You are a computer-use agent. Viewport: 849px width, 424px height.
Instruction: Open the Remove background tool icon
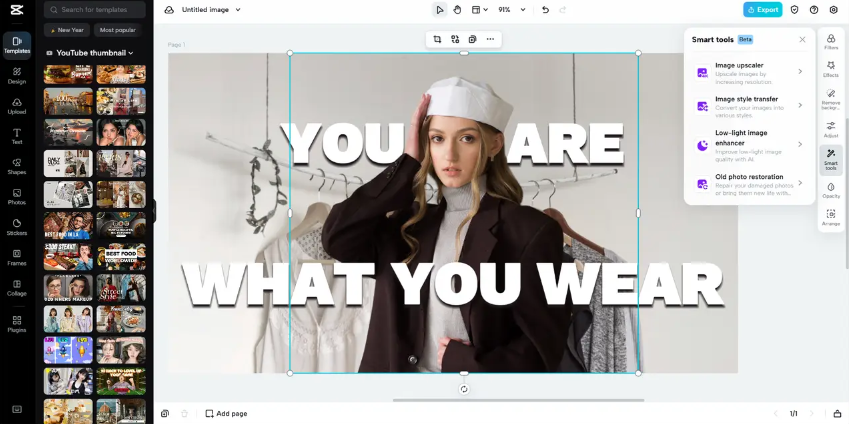pos(831,100)
